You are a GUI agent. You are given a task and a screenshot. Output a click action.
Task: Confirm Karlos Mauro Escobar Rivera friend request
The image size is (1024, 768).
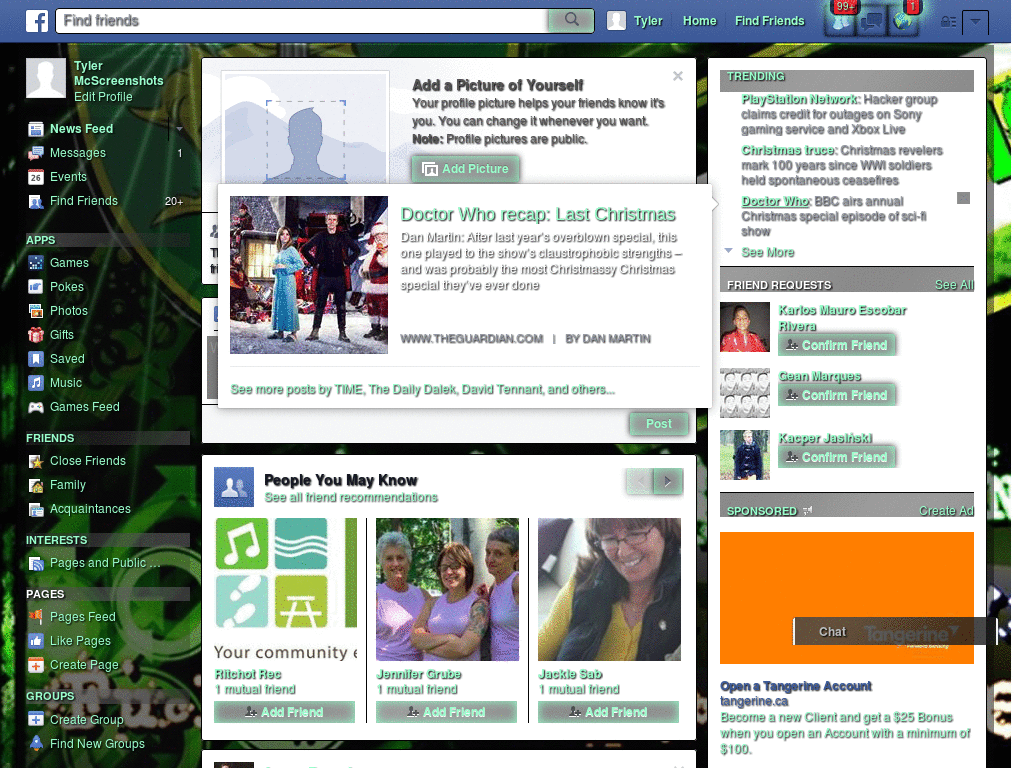[x=837, y=345]
